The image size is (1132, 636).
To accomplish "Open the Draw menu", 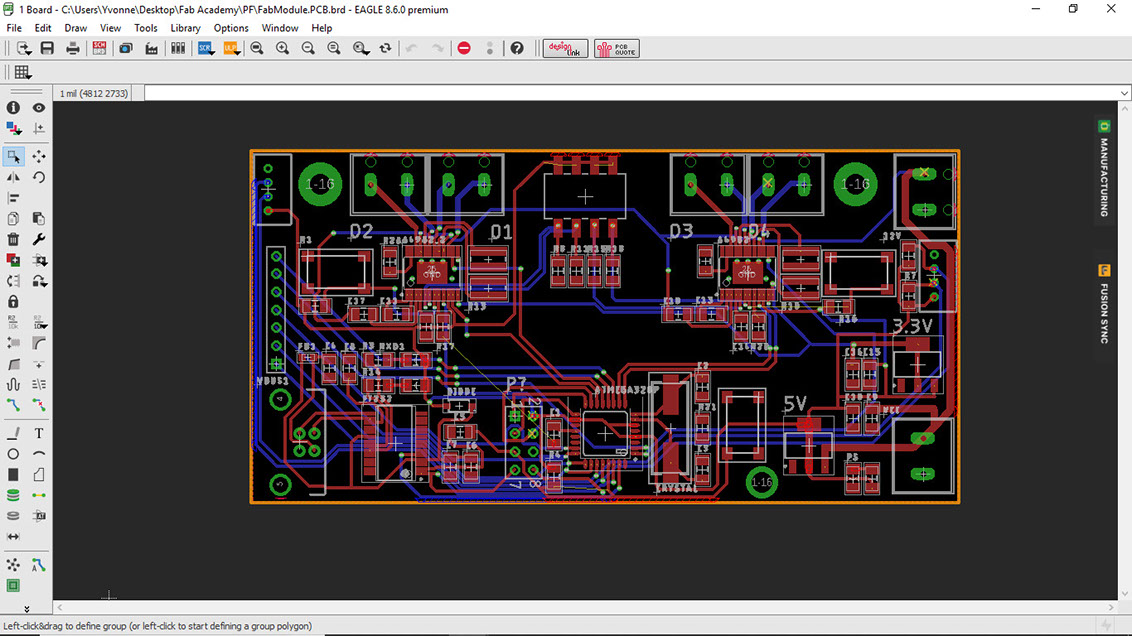I will click(x=76, y=28).
